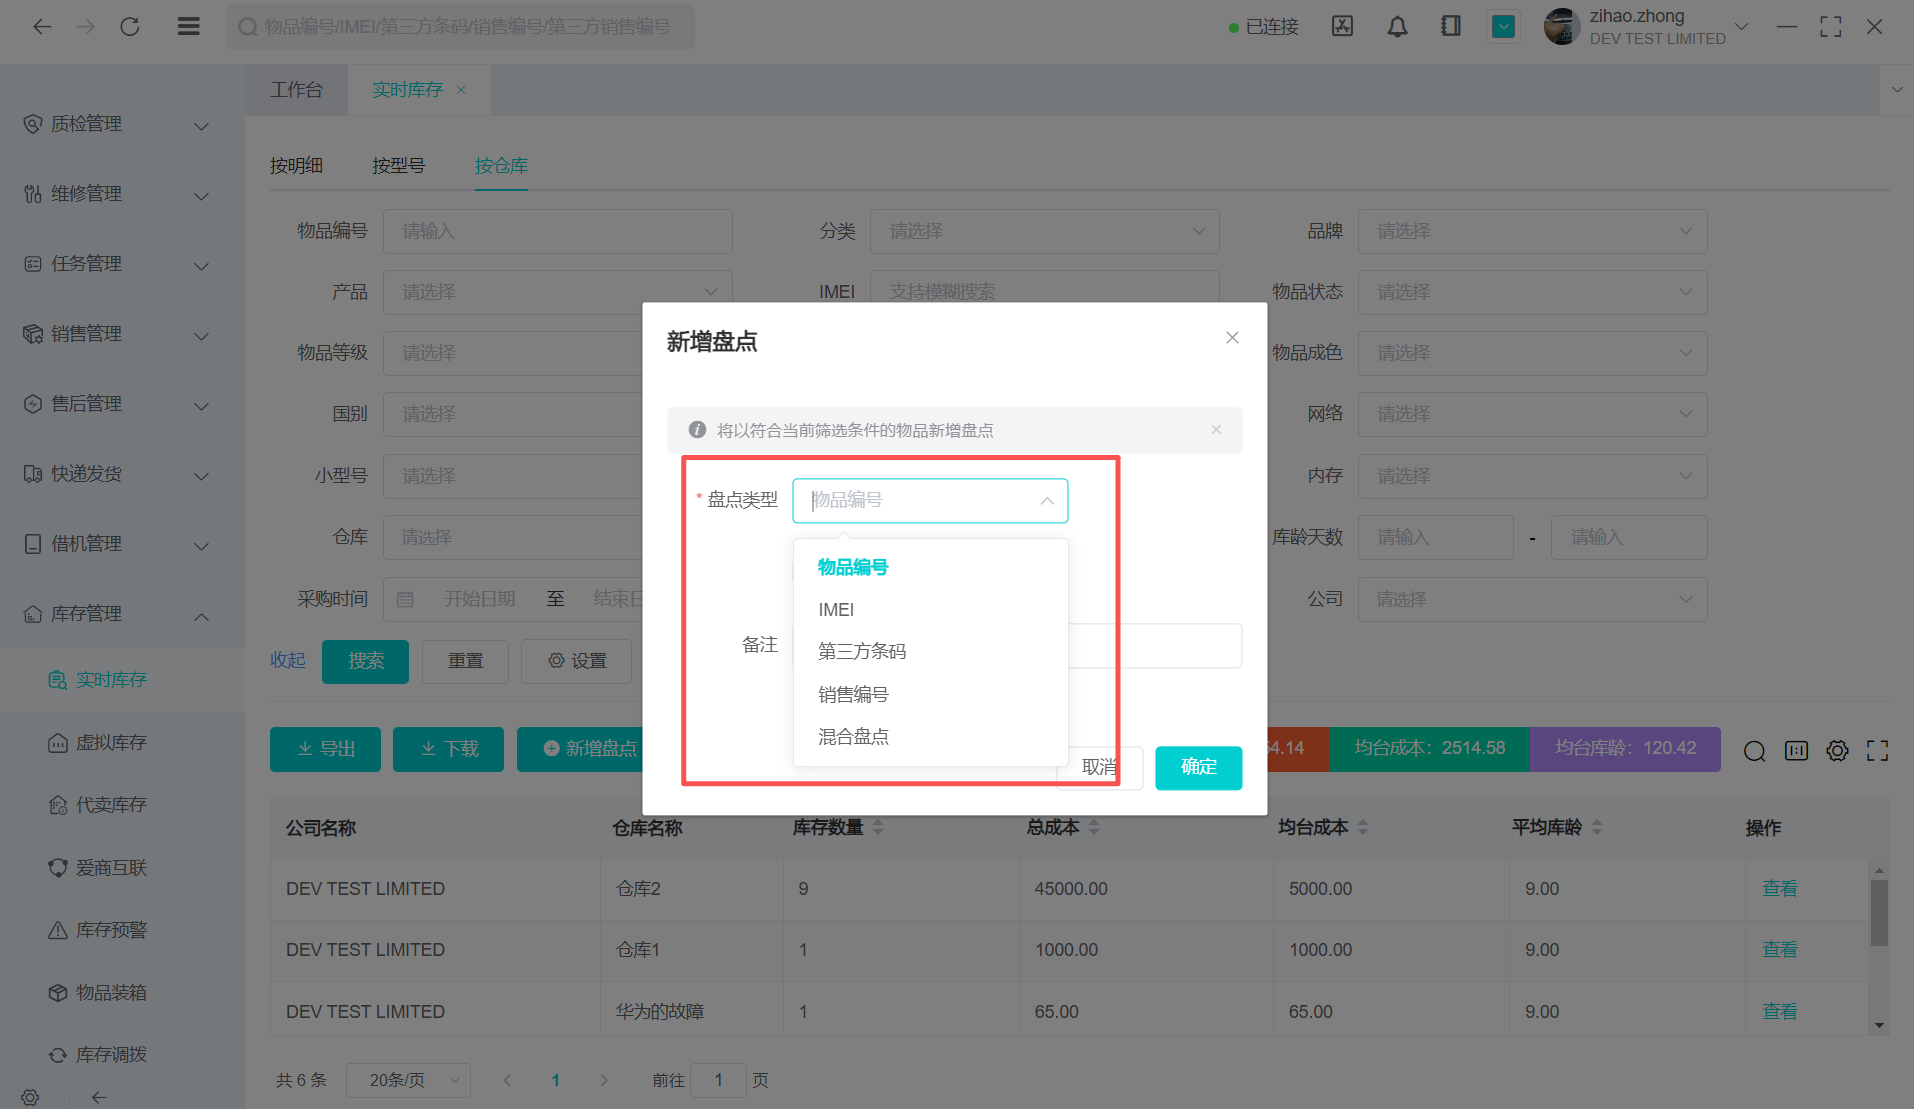This screenshot has width=1914, height=1109.
Task: Choose 混合盘点 option
Action: (853, 737)
